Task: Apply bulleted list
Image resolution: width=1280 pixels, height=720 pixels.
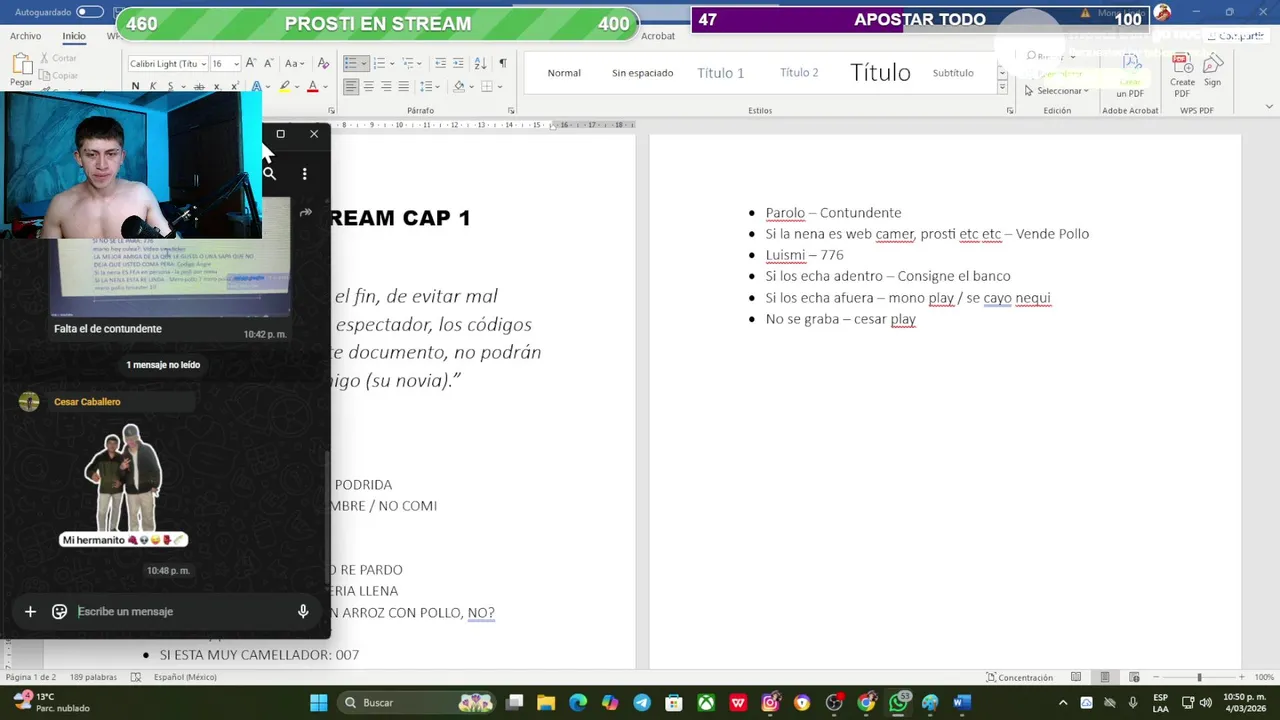Action: (x=350, y=63)
